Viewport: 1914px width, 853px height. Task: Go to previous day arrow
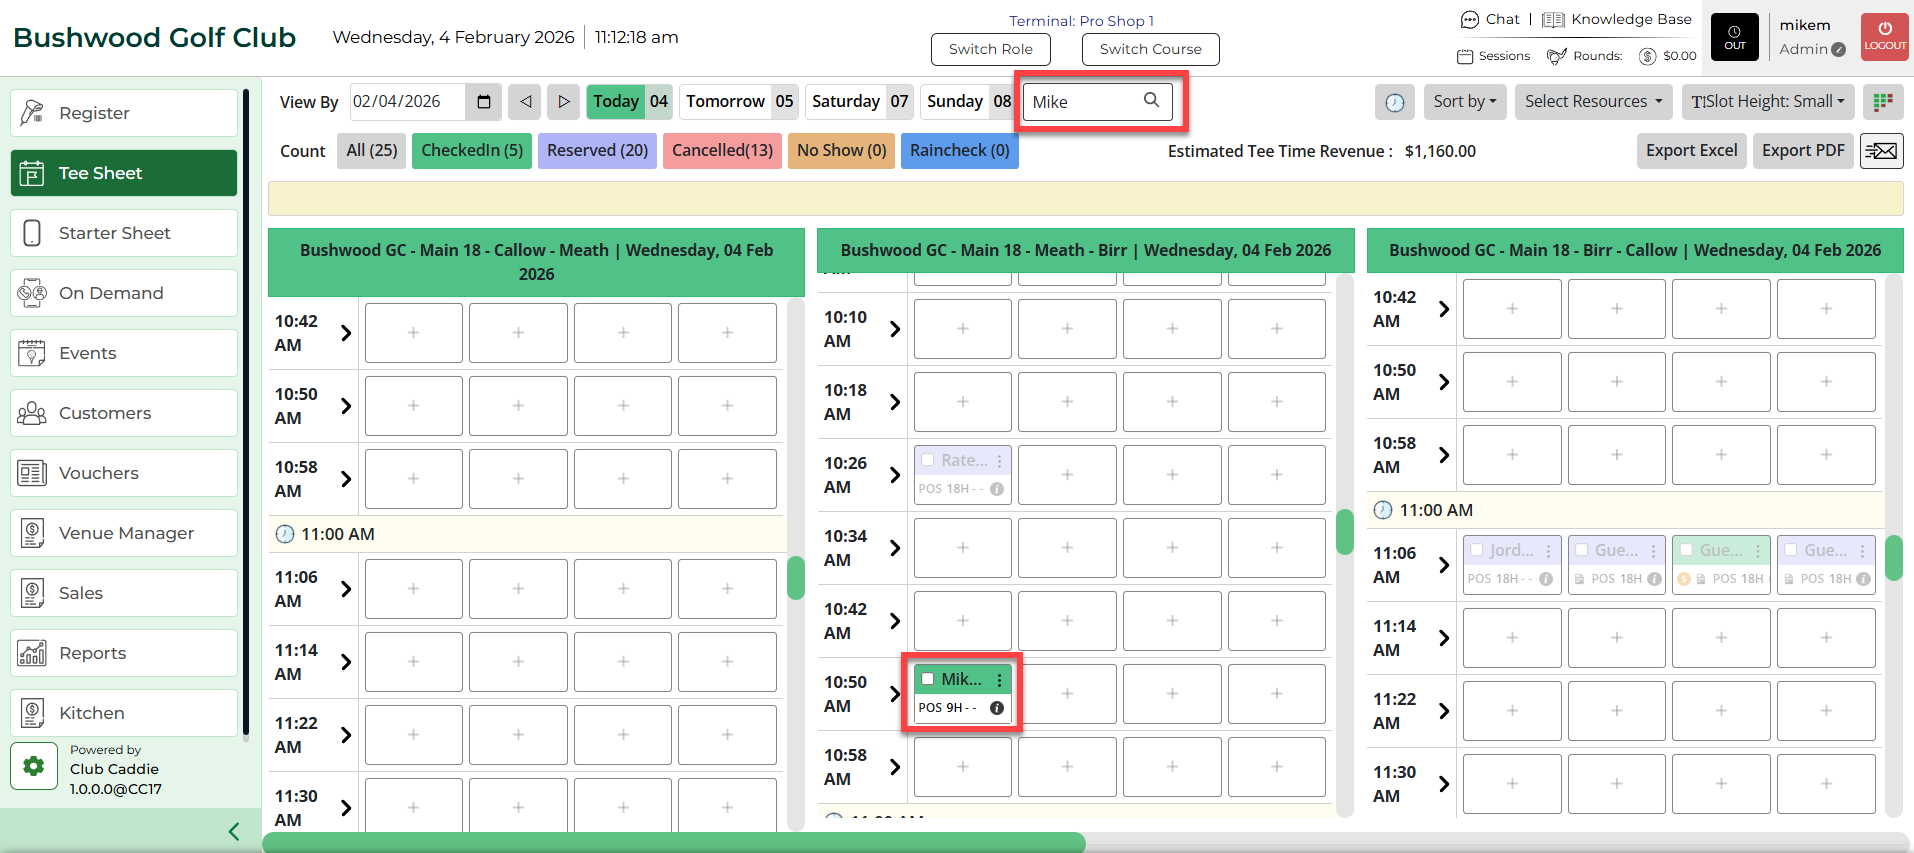525,102
